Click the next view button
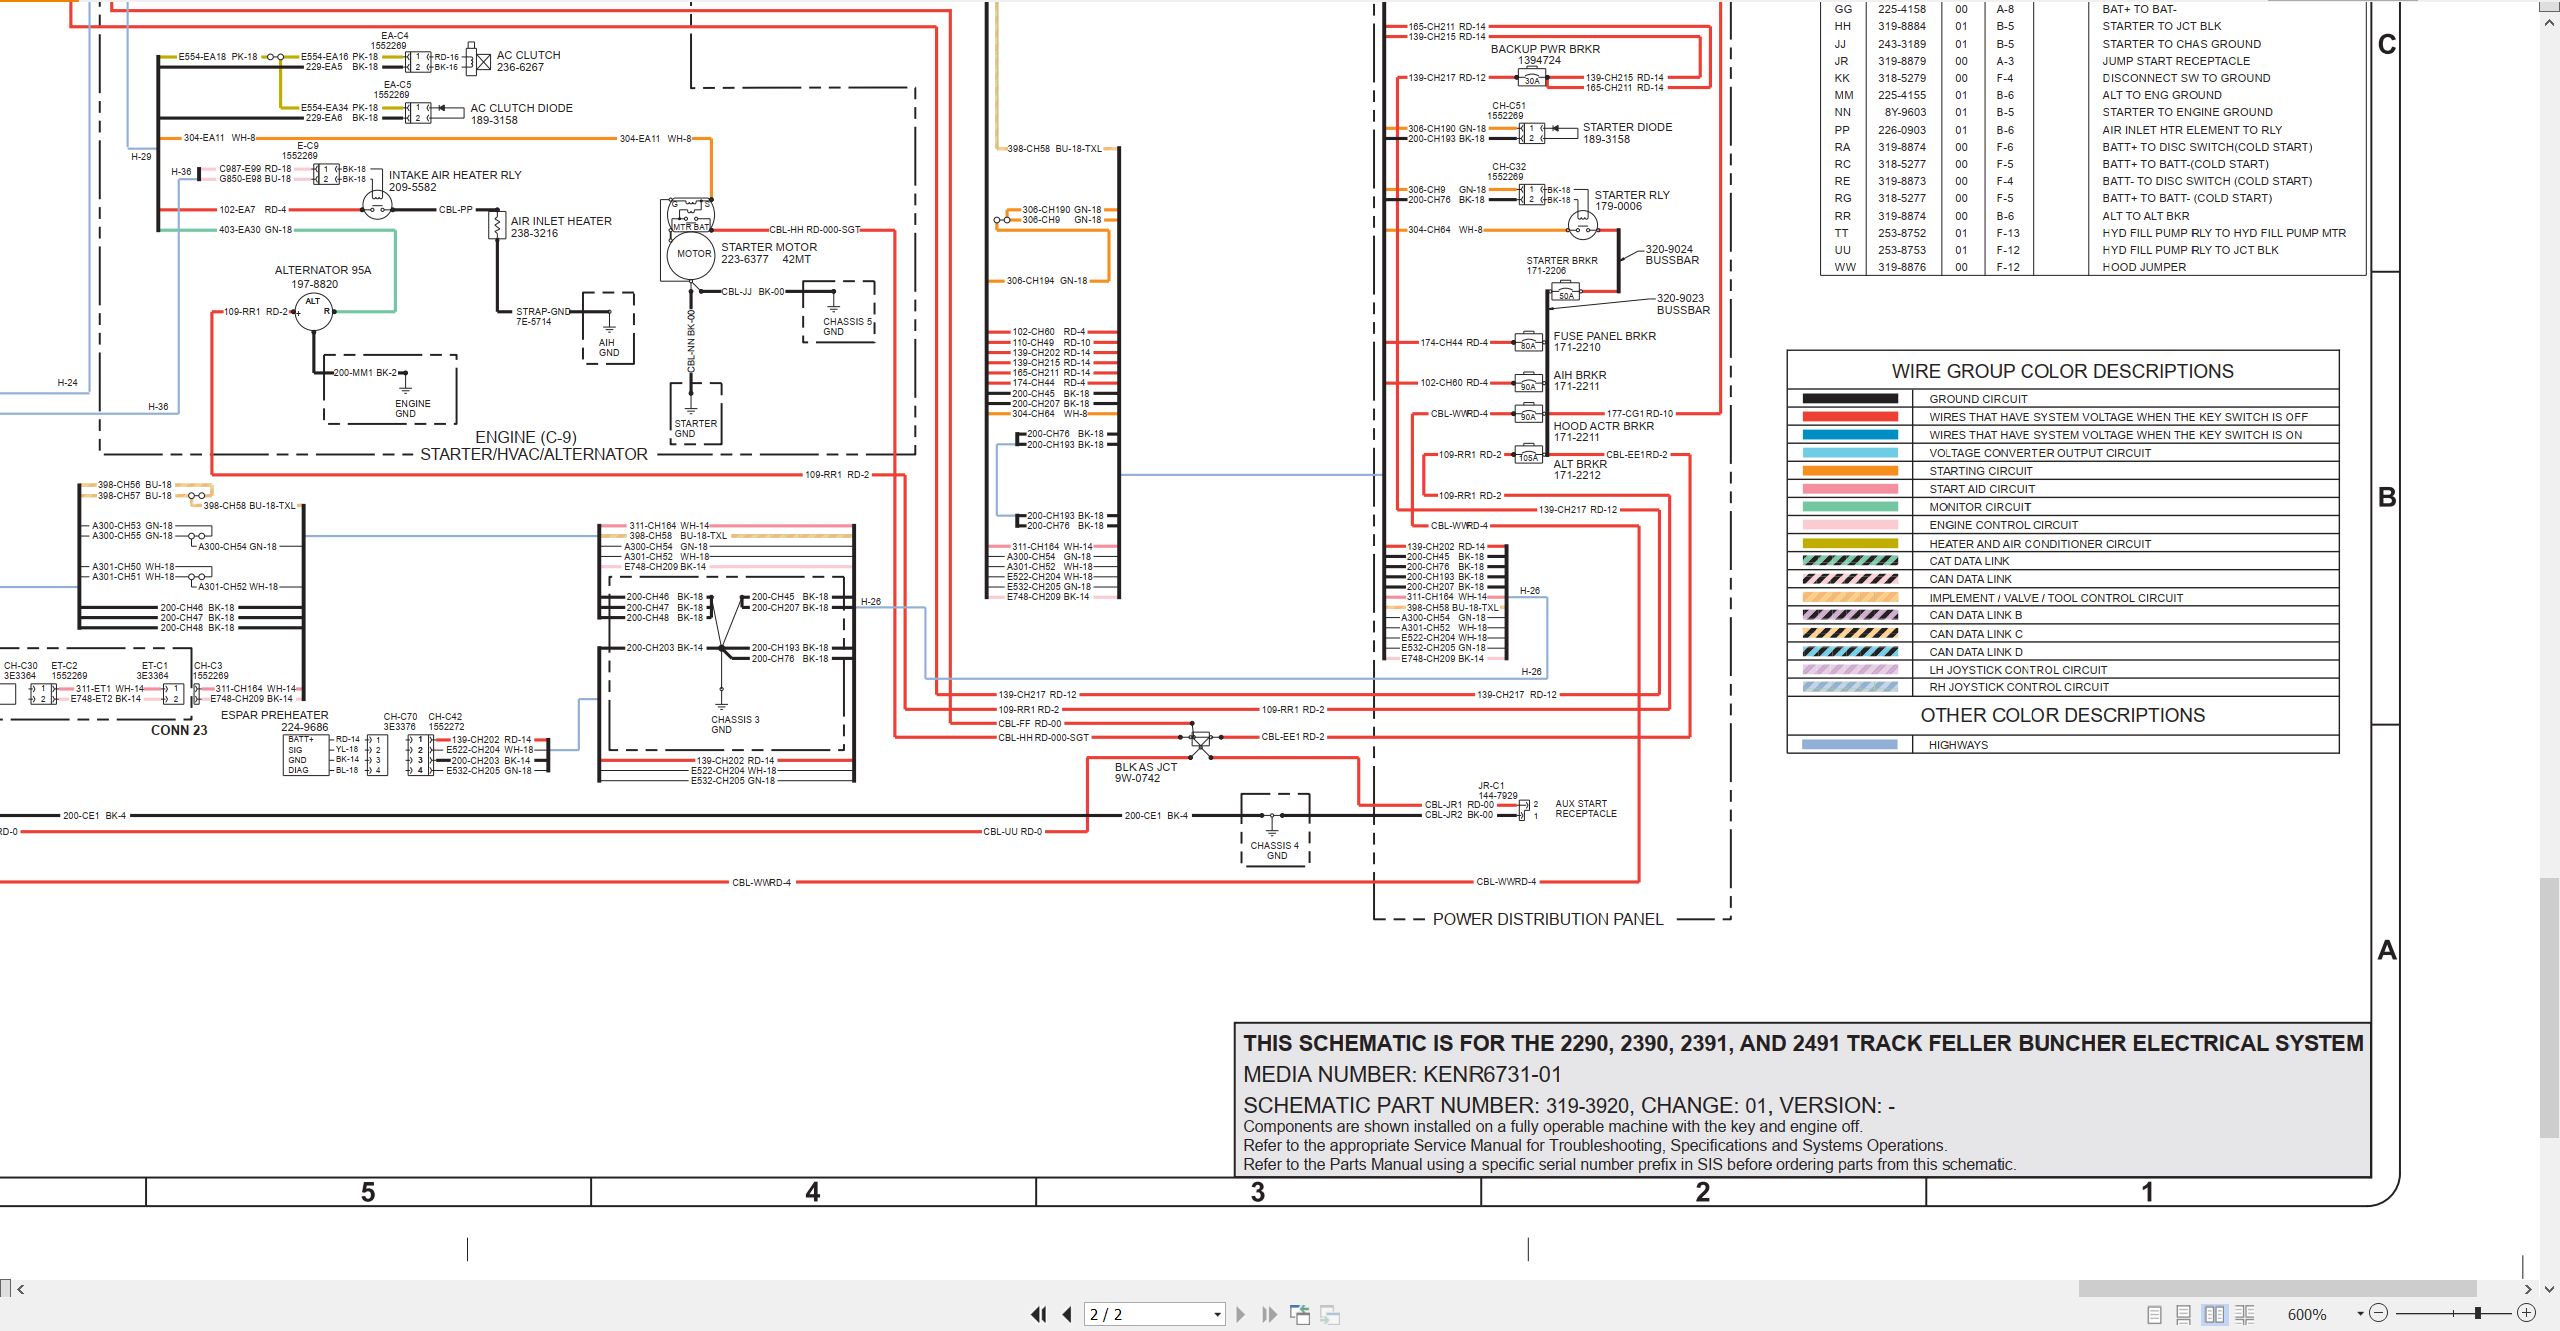Screen dimensions: 2560x1331 point(1330,1314)
